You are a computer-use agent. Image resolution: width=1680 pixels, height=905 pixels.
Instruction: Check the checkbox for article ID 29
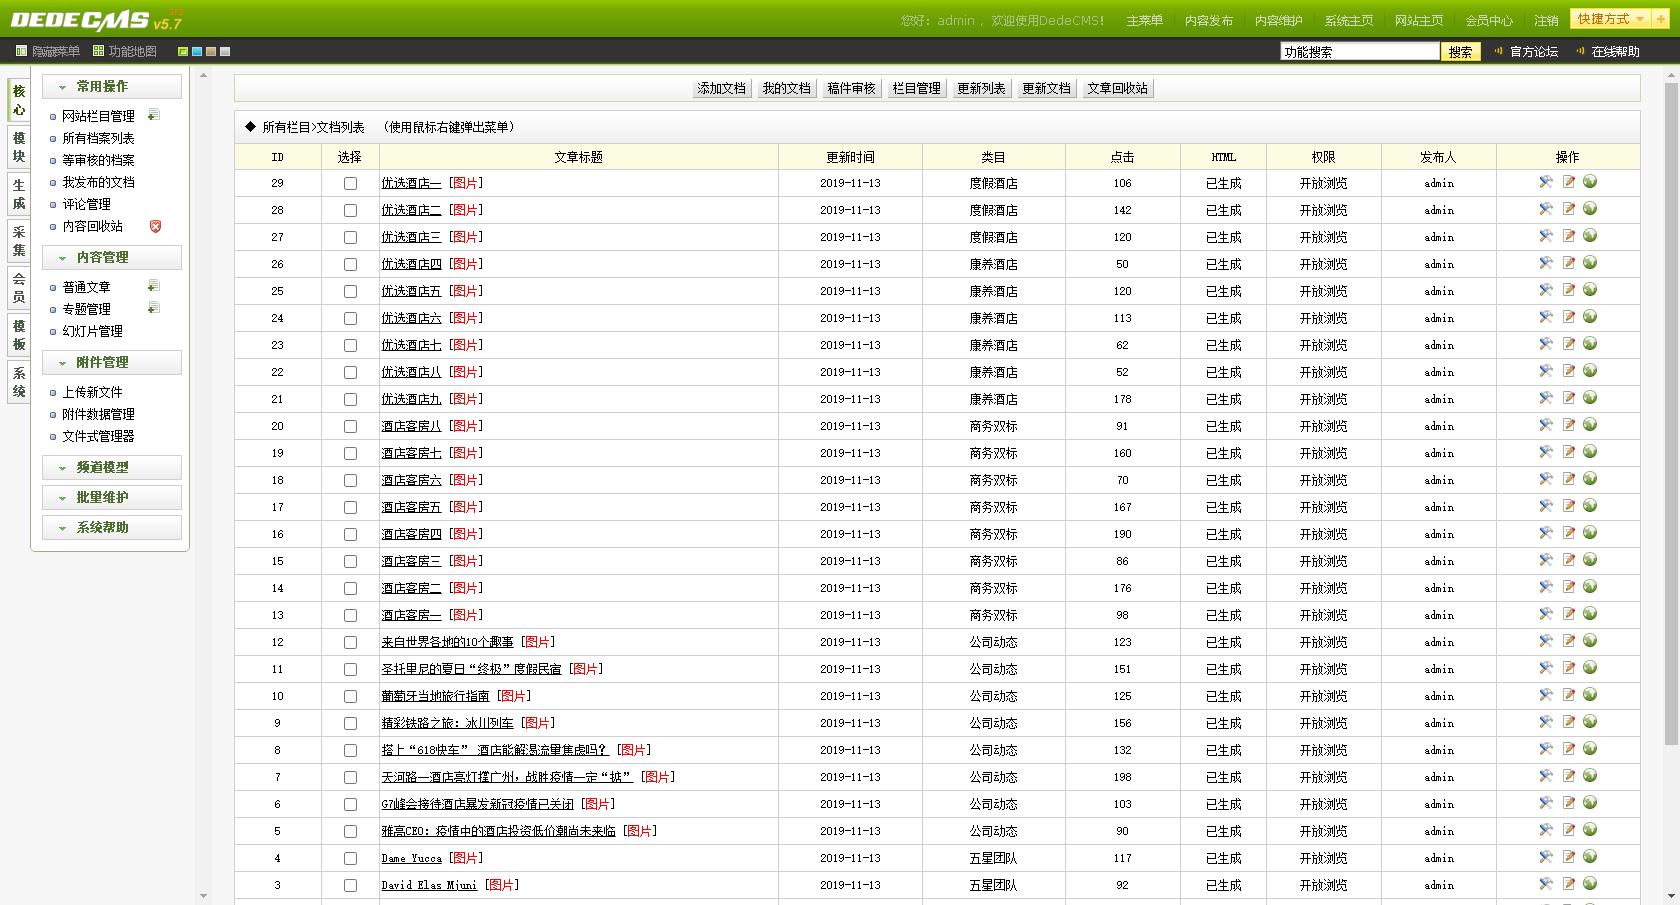[x=350, y=184]
